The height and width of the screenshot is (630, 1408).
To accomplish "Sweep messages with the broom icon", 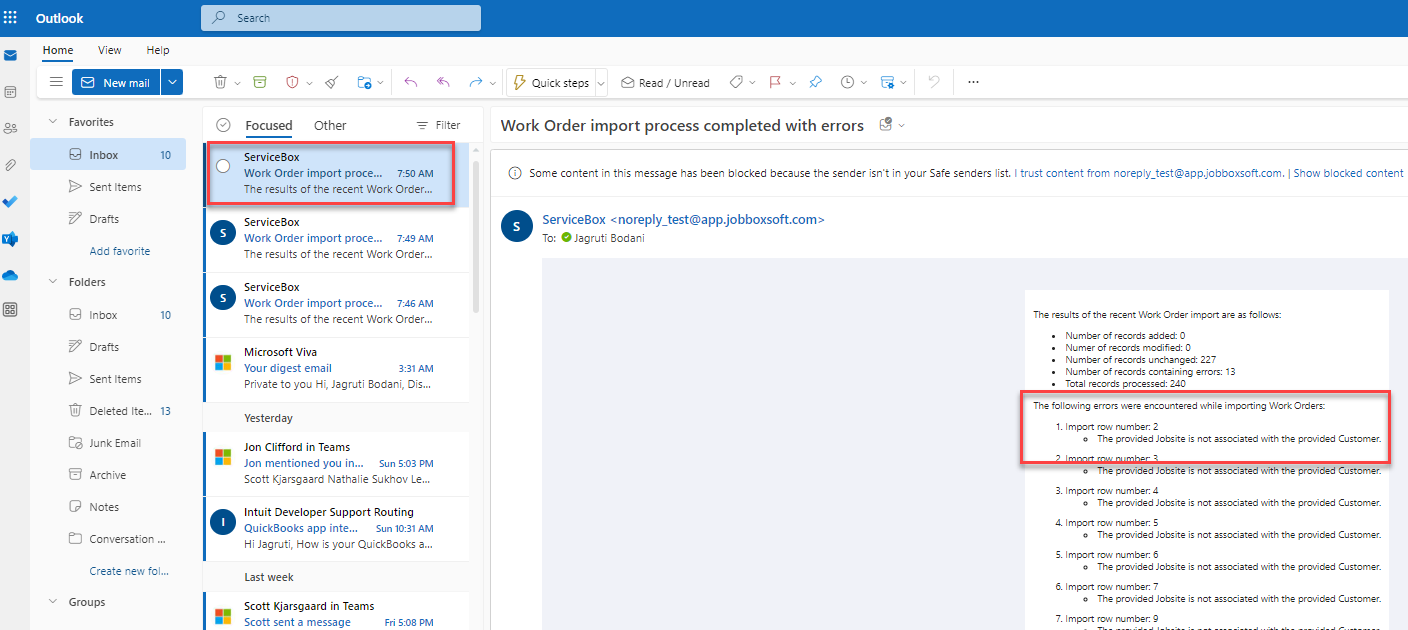I will (332, 83).
